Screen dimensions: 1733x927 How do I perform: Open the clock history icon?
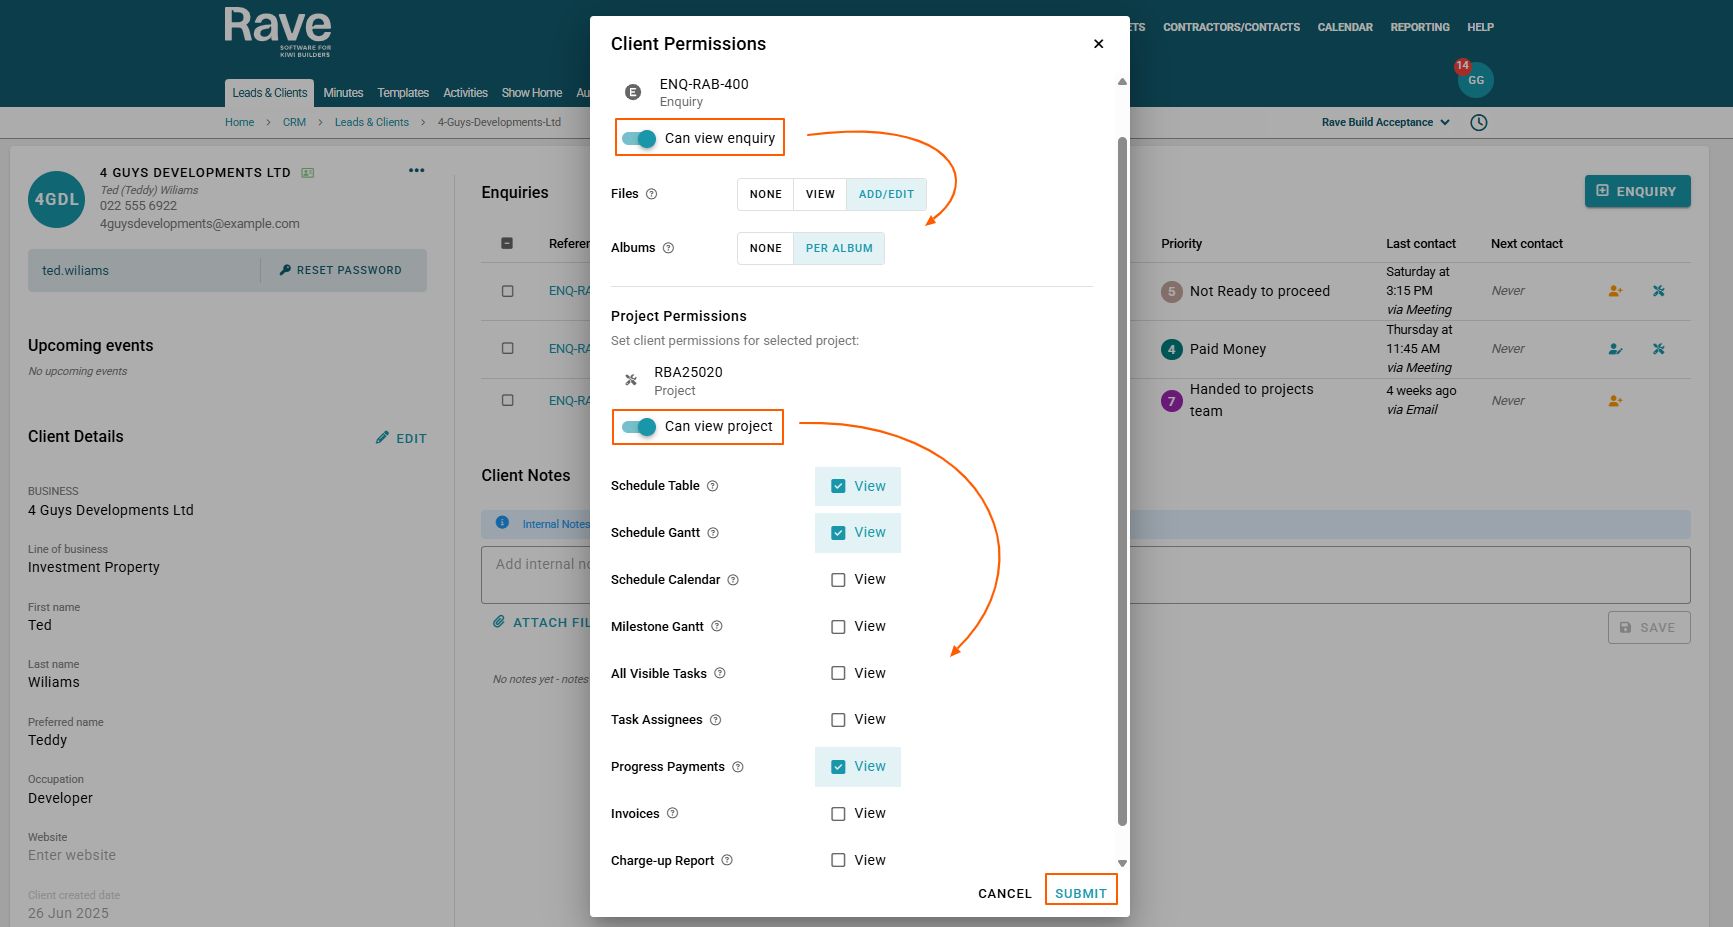point(1479,122)
